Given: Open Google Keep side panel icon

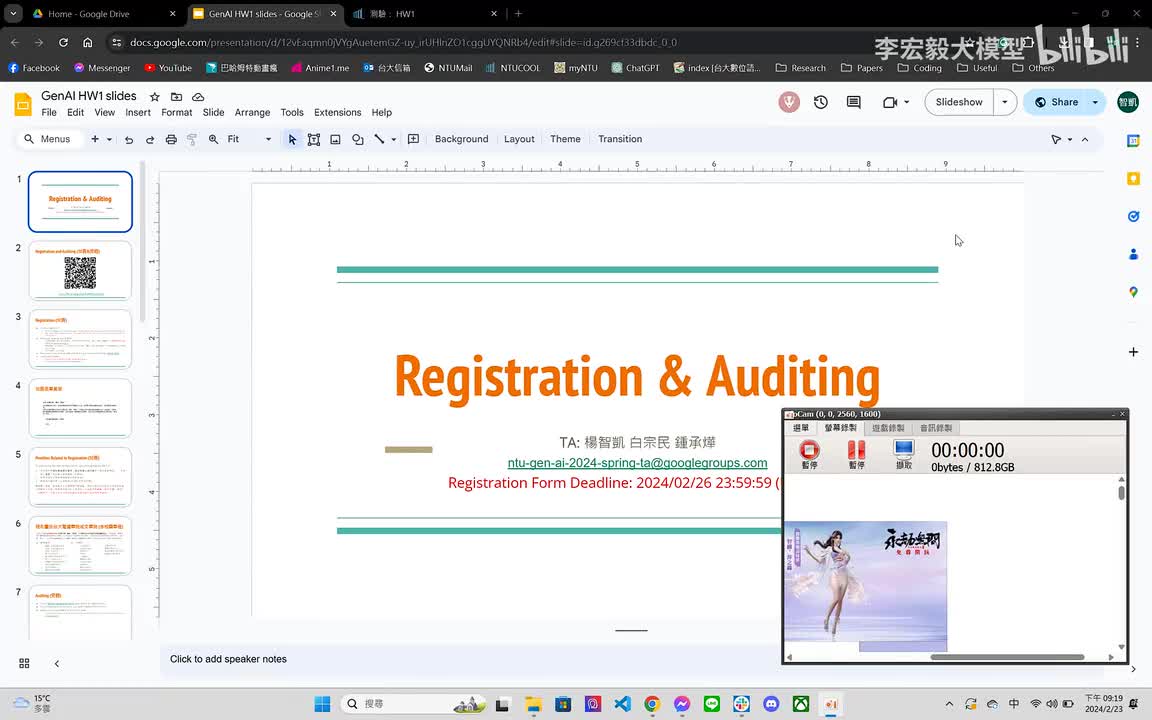Looking at the screenshot, I should point(1133,179).
